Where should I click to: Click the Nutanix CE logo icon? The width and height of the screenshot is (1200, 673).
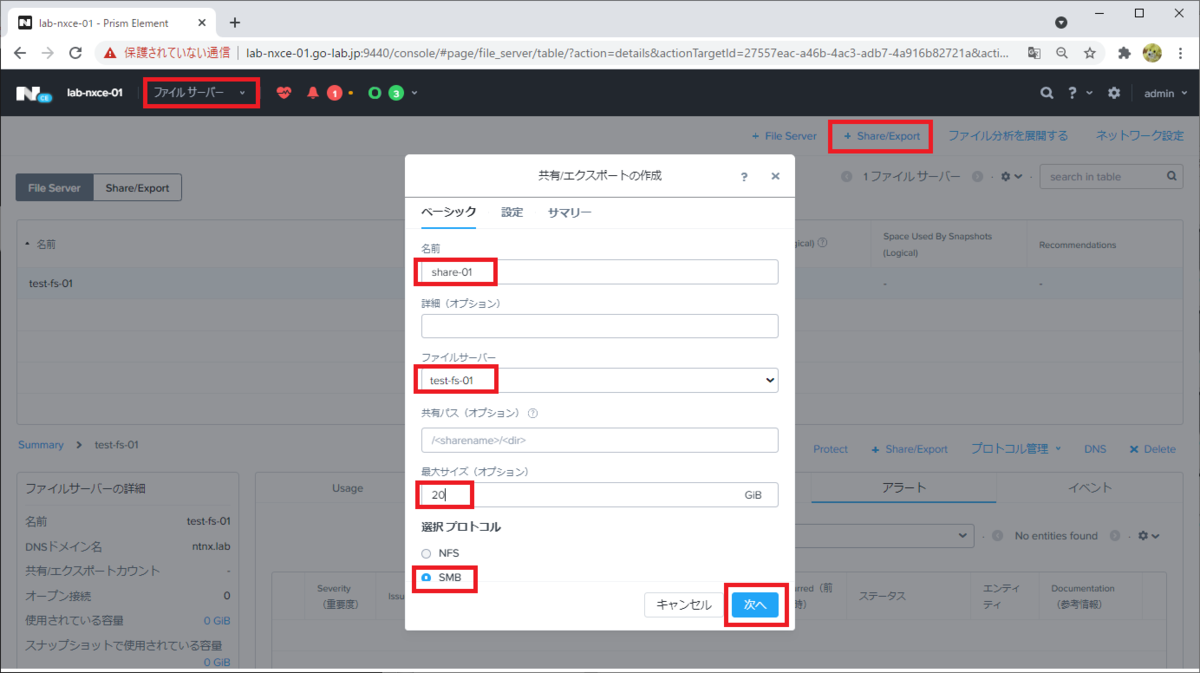(33, 93)
